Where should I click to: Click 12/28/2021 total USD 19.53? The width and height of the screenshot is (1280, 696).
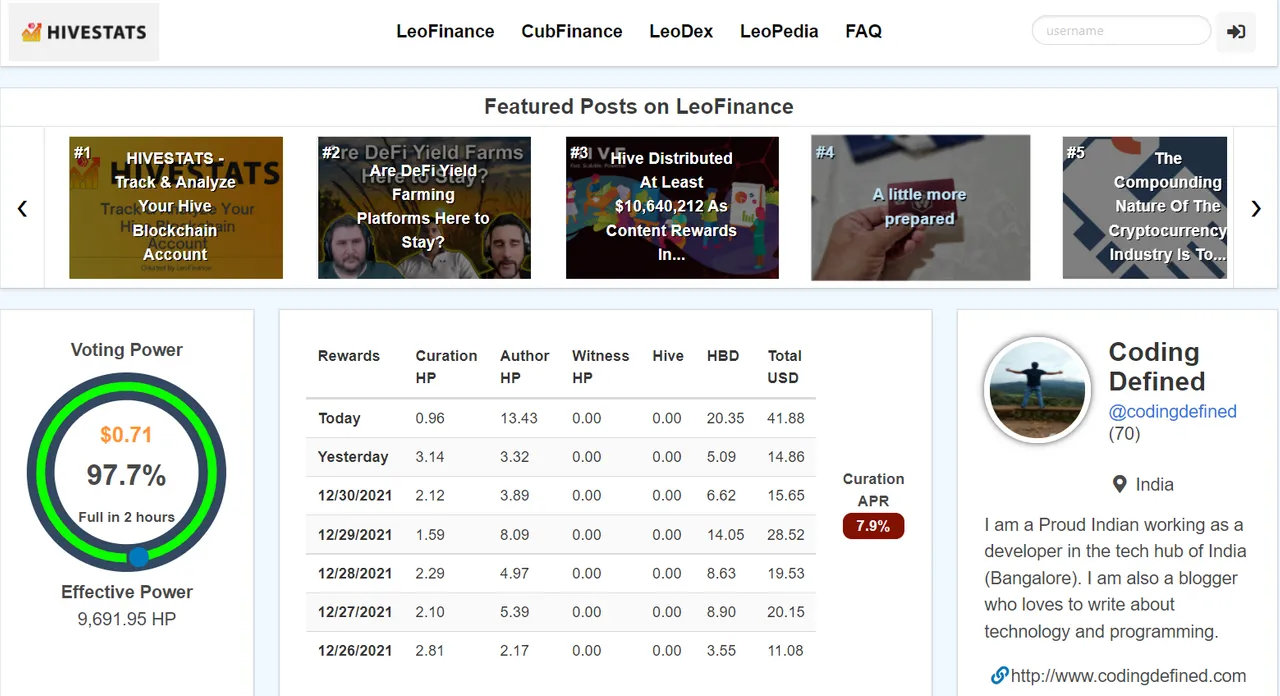[786, 573]
